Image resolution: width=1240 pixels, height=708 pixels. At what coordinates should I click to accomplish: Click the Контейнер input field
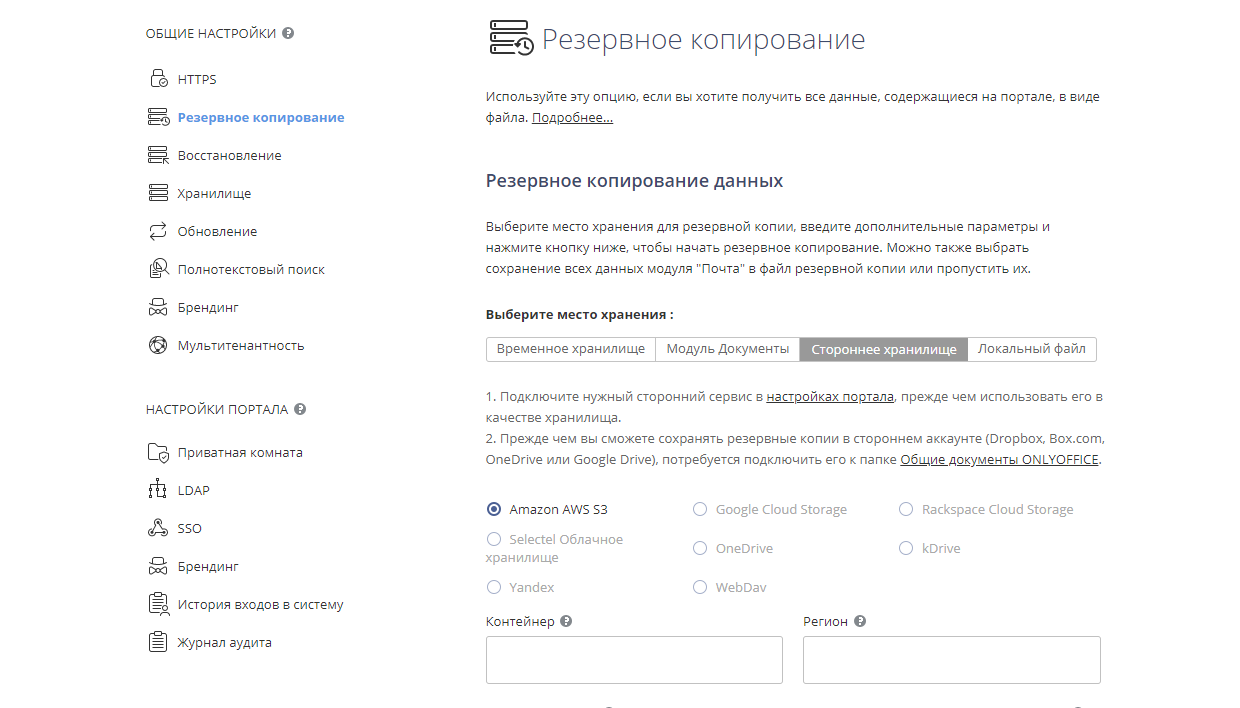coord(634,660)
